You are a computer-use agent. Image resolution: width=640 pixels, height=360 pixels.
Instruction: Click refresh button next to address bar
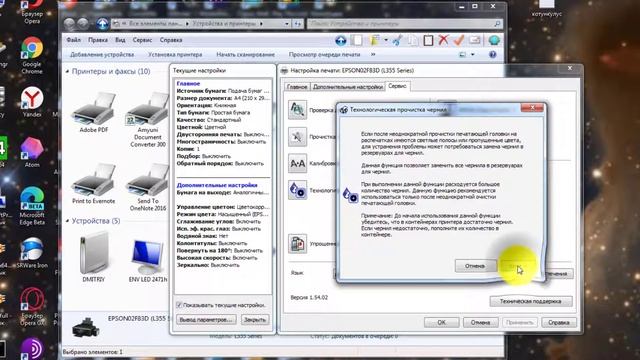tap(298, 24)
